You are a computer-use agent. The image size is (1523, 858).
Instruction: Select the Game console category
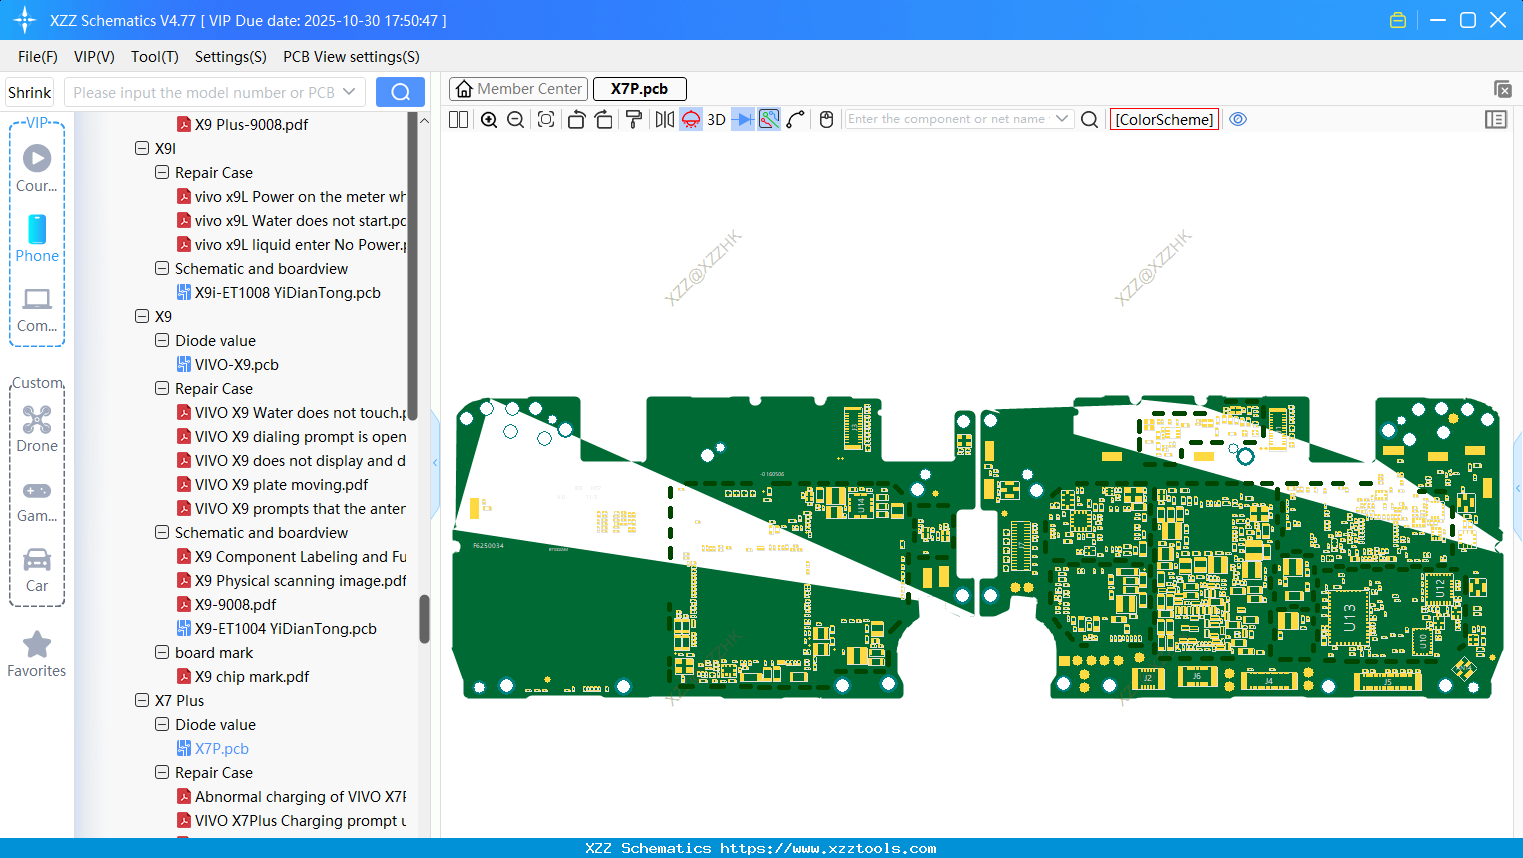point(37,500)
